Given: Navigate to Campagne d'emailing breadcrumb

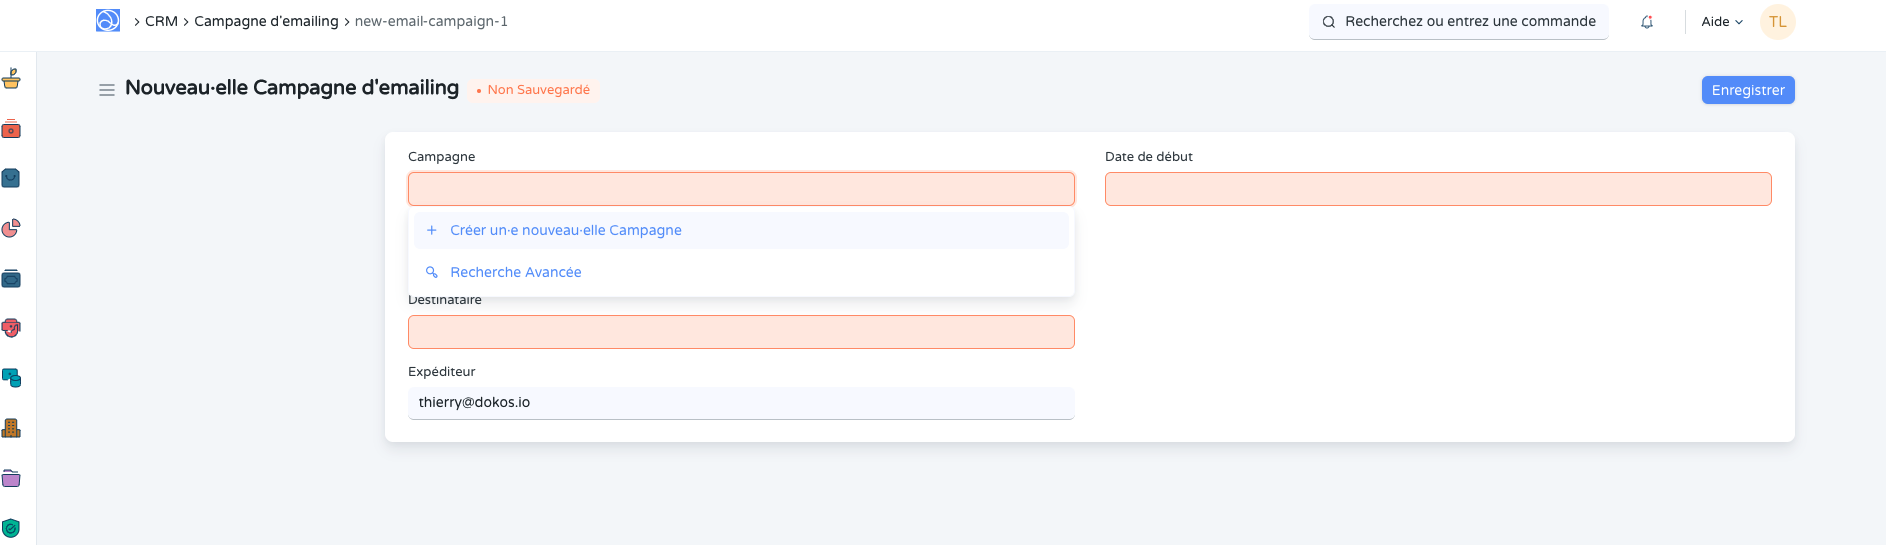Looking at the screenshot, I should click(x=266, y=21).
